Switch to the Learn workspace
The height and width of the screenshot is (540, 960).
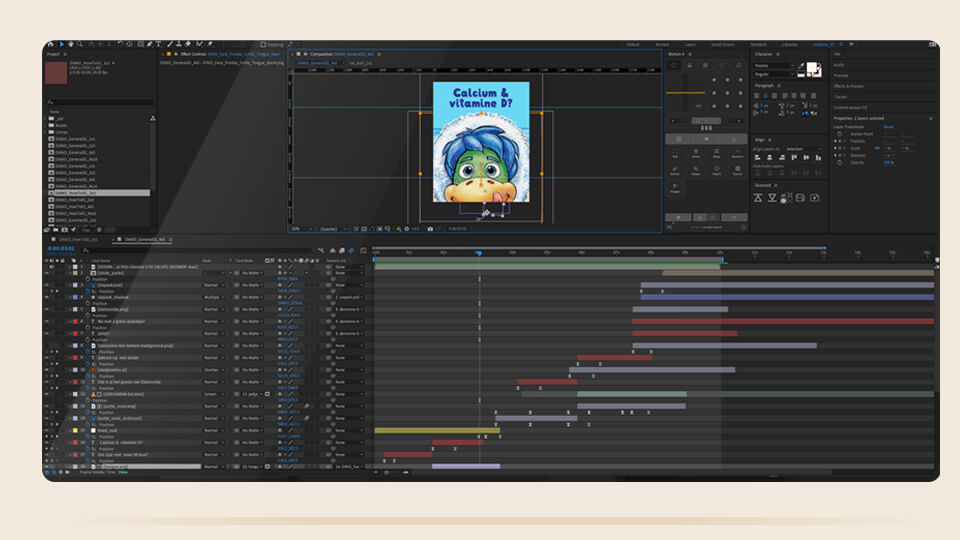690,45
